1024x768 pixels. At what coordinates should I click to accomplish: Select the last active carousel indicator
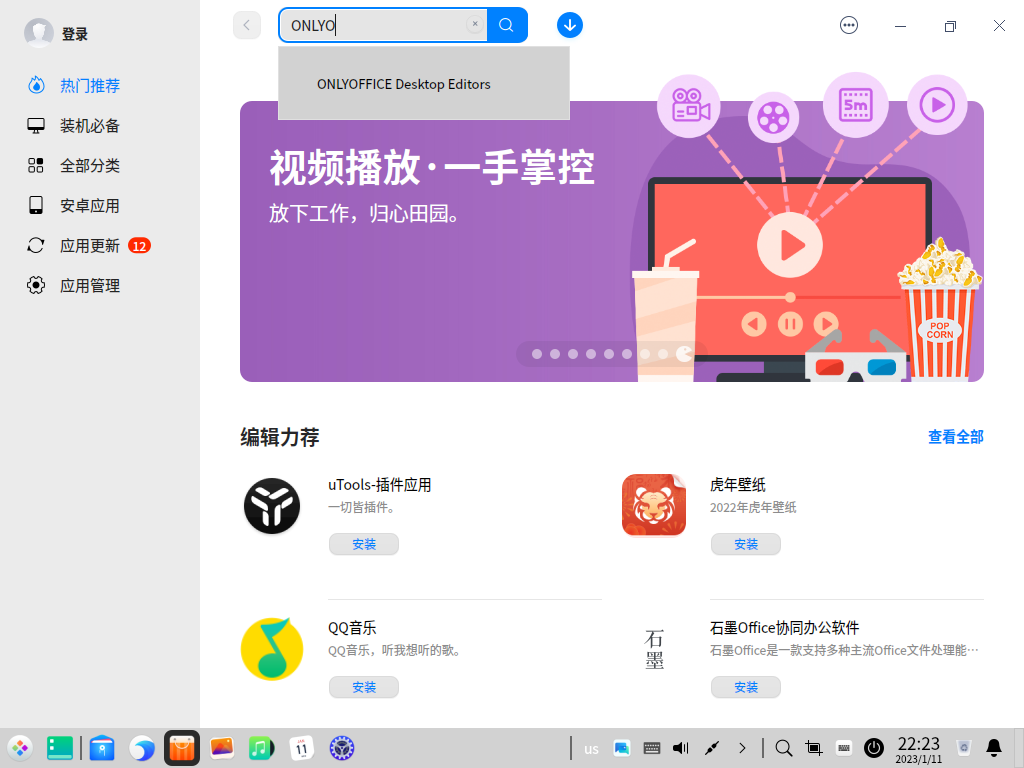[x=684, y=354]
